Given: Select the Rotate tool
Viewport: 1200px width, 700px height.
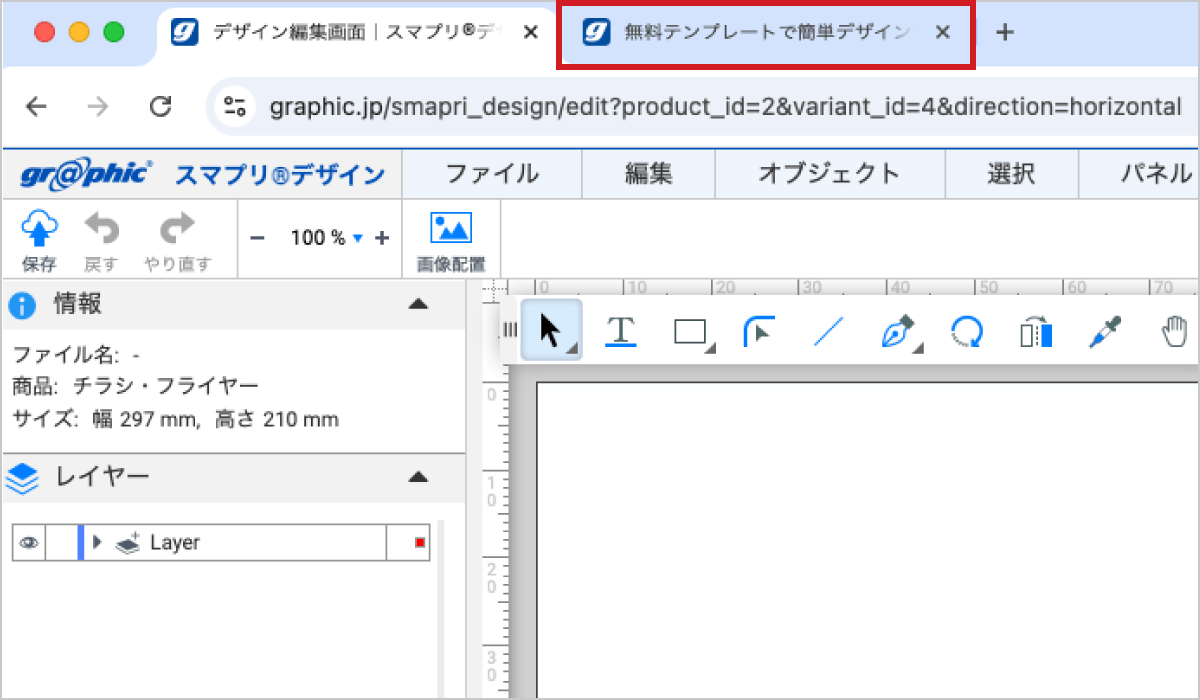Looking at the screenshot, I should pos(966,331).
